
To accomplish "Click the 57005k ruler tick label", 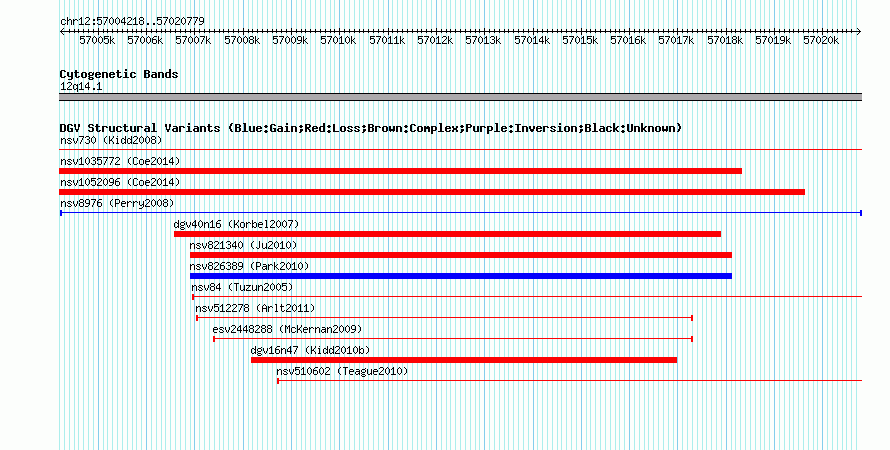I will pos(97,40).
